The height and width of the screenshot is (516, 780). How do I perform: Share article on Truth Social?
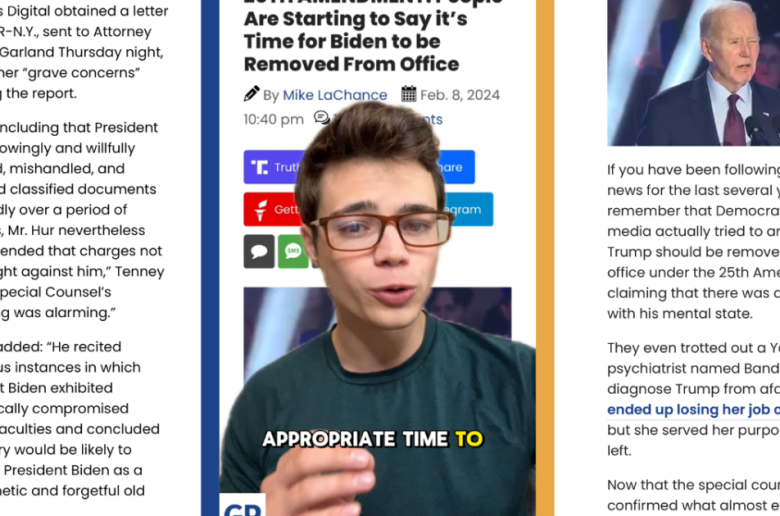pyautogui.click(x=274, y=167)
